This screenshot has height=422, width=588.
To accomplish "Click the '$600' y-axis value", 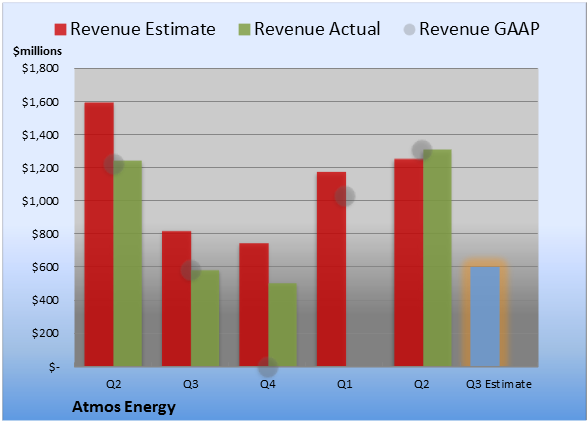I will (x=45, y=267).
